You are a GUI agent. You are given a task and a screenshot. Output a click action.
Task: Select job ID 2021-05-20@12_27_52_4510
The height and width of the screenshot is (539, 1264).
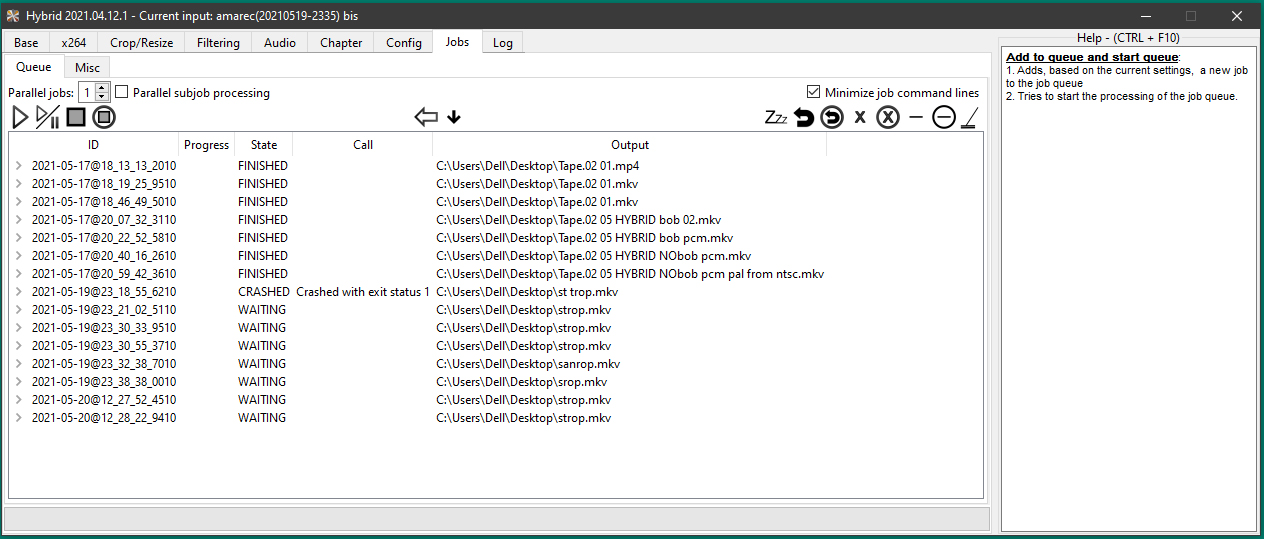click(104, 400)
